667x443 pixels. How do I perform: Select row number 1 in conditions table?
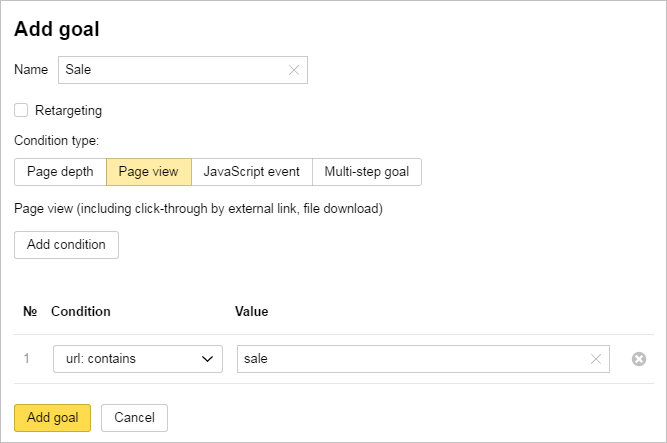[x=27, y=359]
